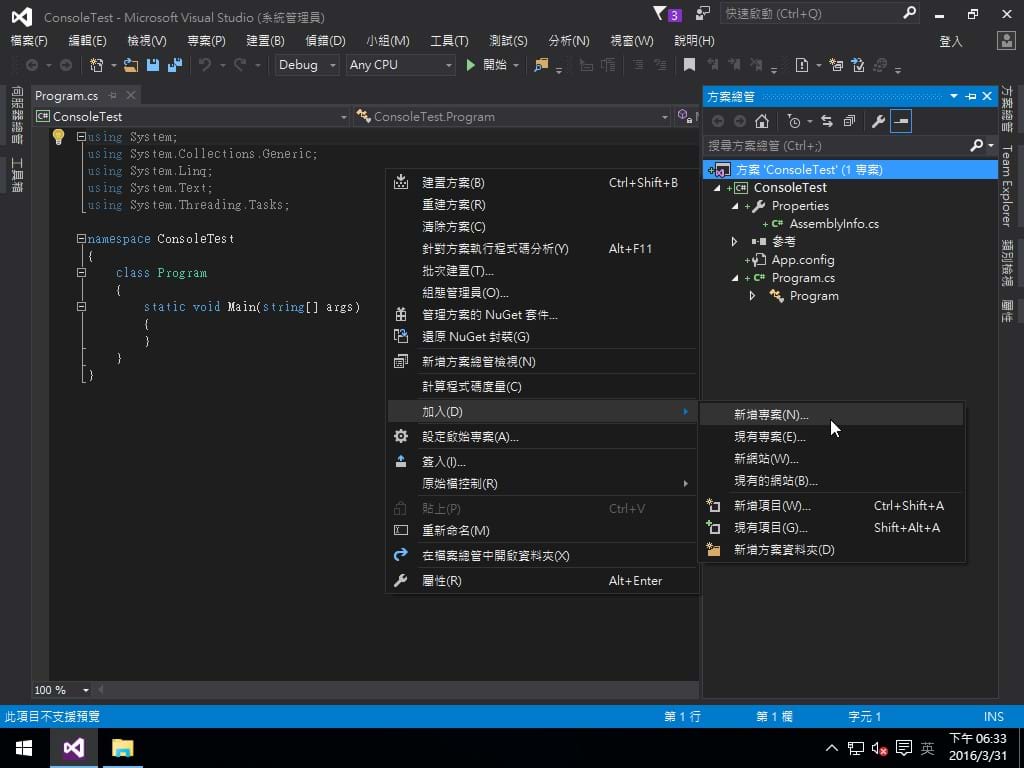Open the Action Center notification icon

(904, 748)
